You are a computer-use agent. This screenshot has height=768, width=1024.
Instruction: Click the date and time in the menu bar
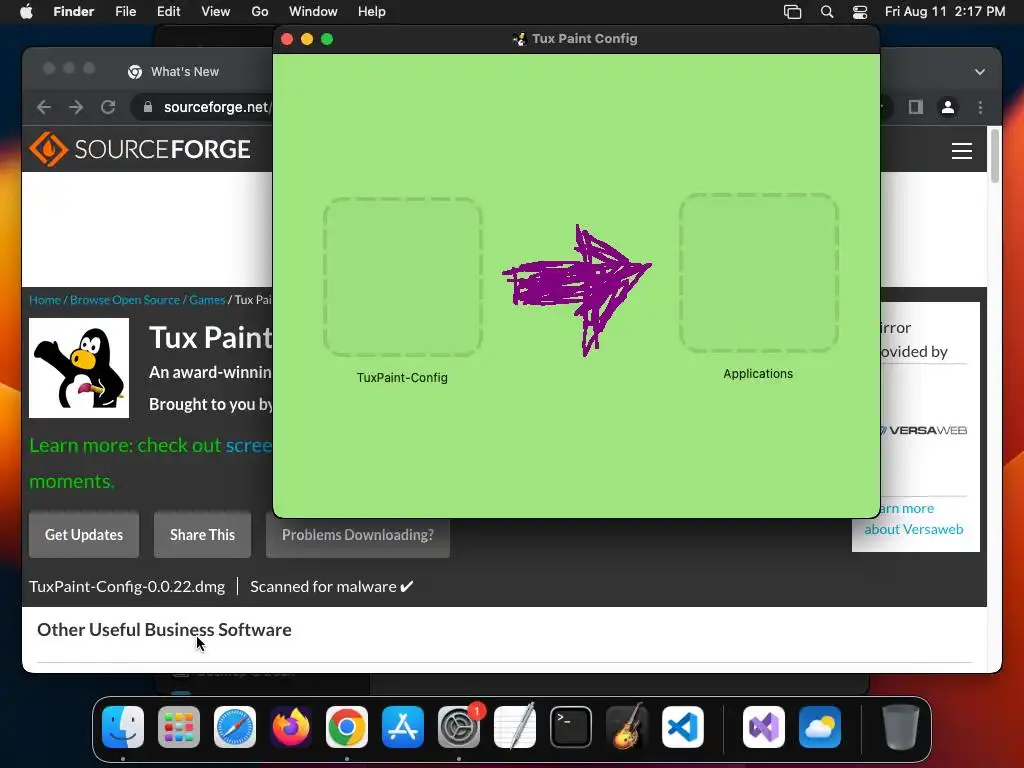click(x=944, y=12)
